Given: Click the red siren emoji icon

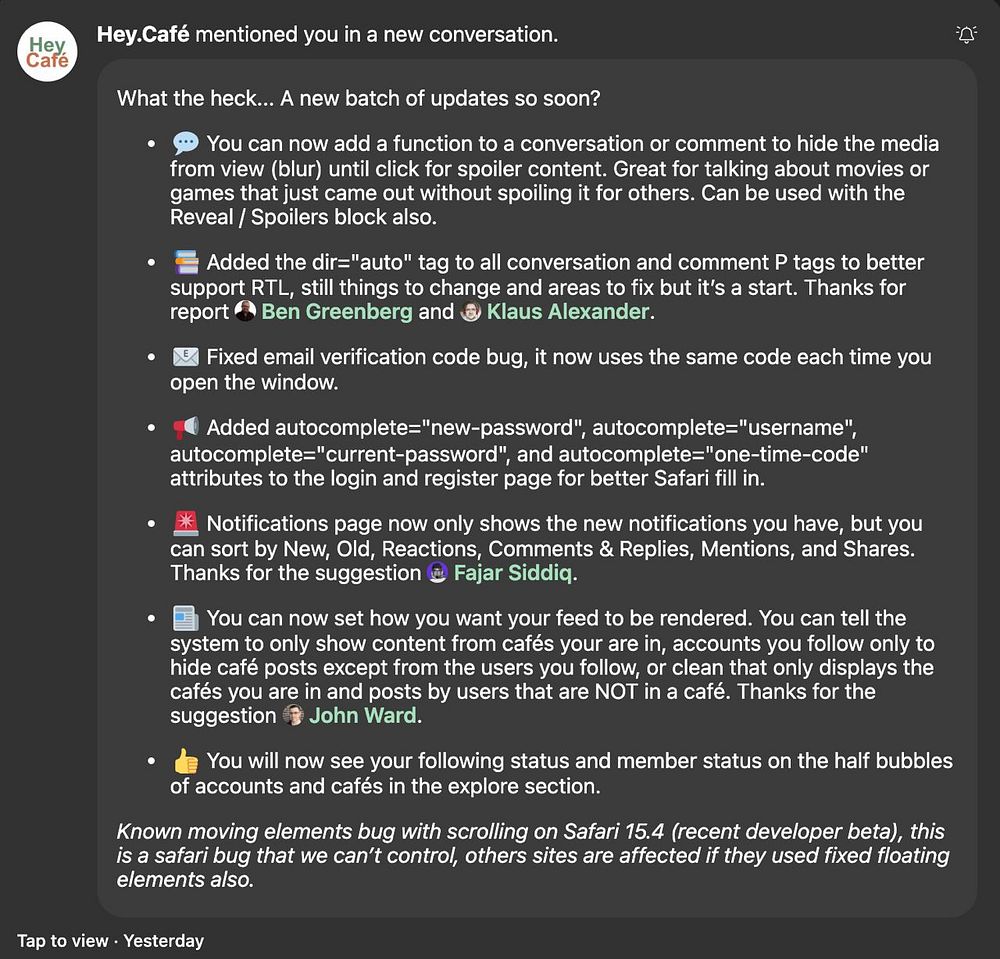Looking at the screenshot, I should (x=185, y=524).
